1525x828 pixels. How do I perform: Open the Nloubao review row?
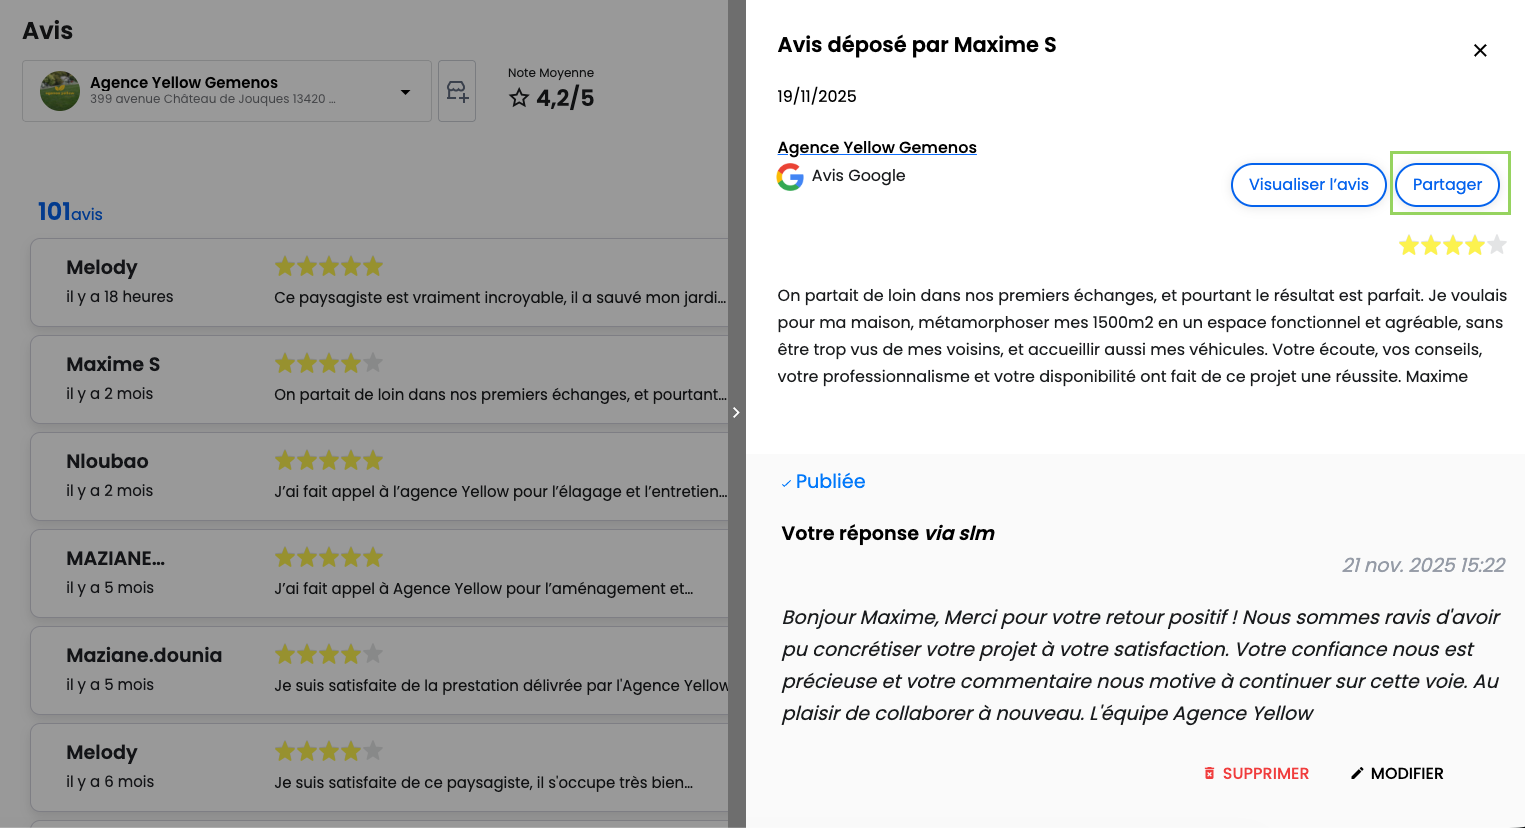coord(380,476)
